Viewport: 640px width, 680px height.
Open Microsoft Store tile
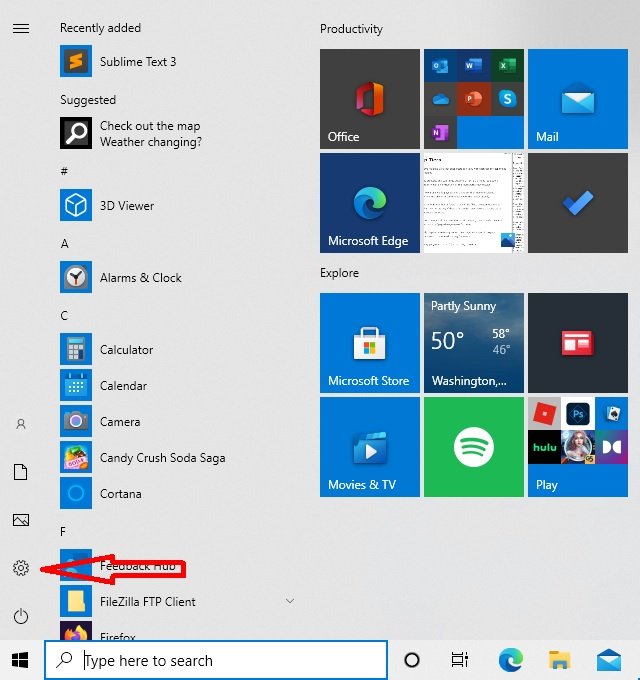[370, 343]
